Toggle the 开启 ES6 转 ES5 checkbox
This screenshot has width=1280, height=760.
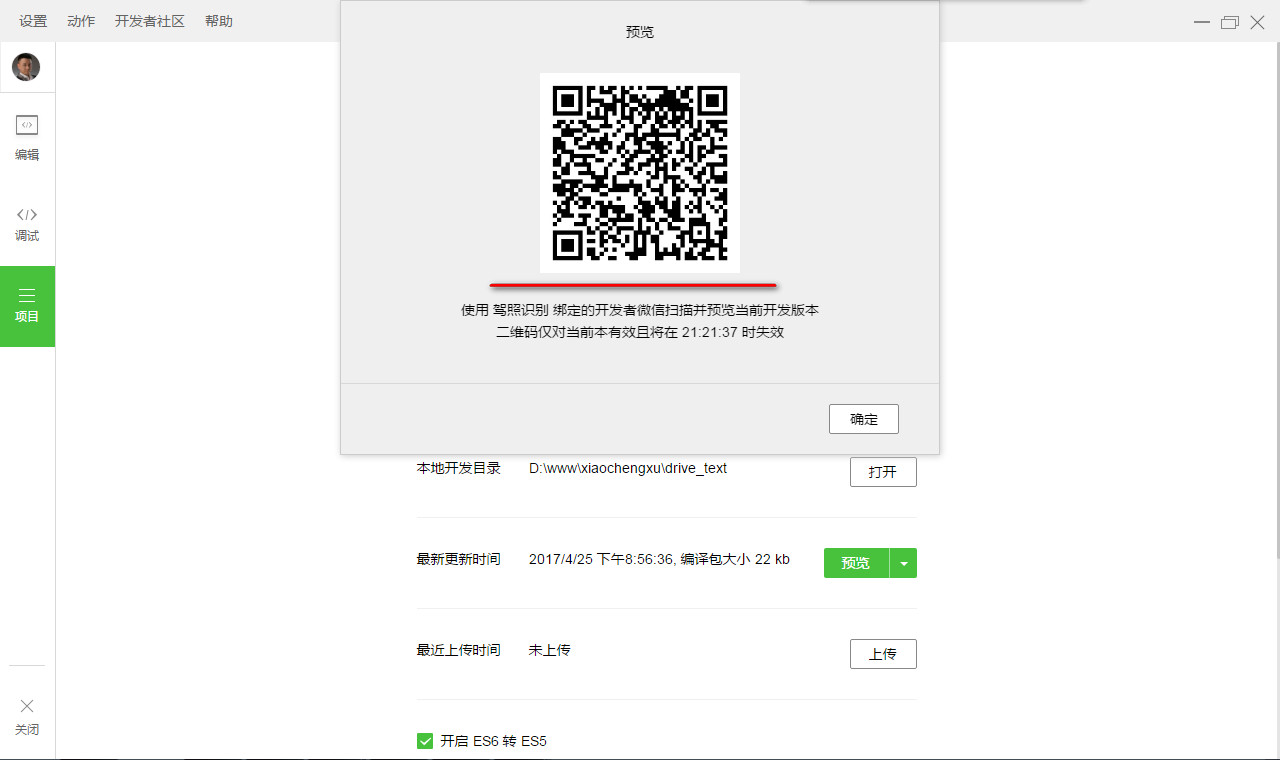[425, 741]
